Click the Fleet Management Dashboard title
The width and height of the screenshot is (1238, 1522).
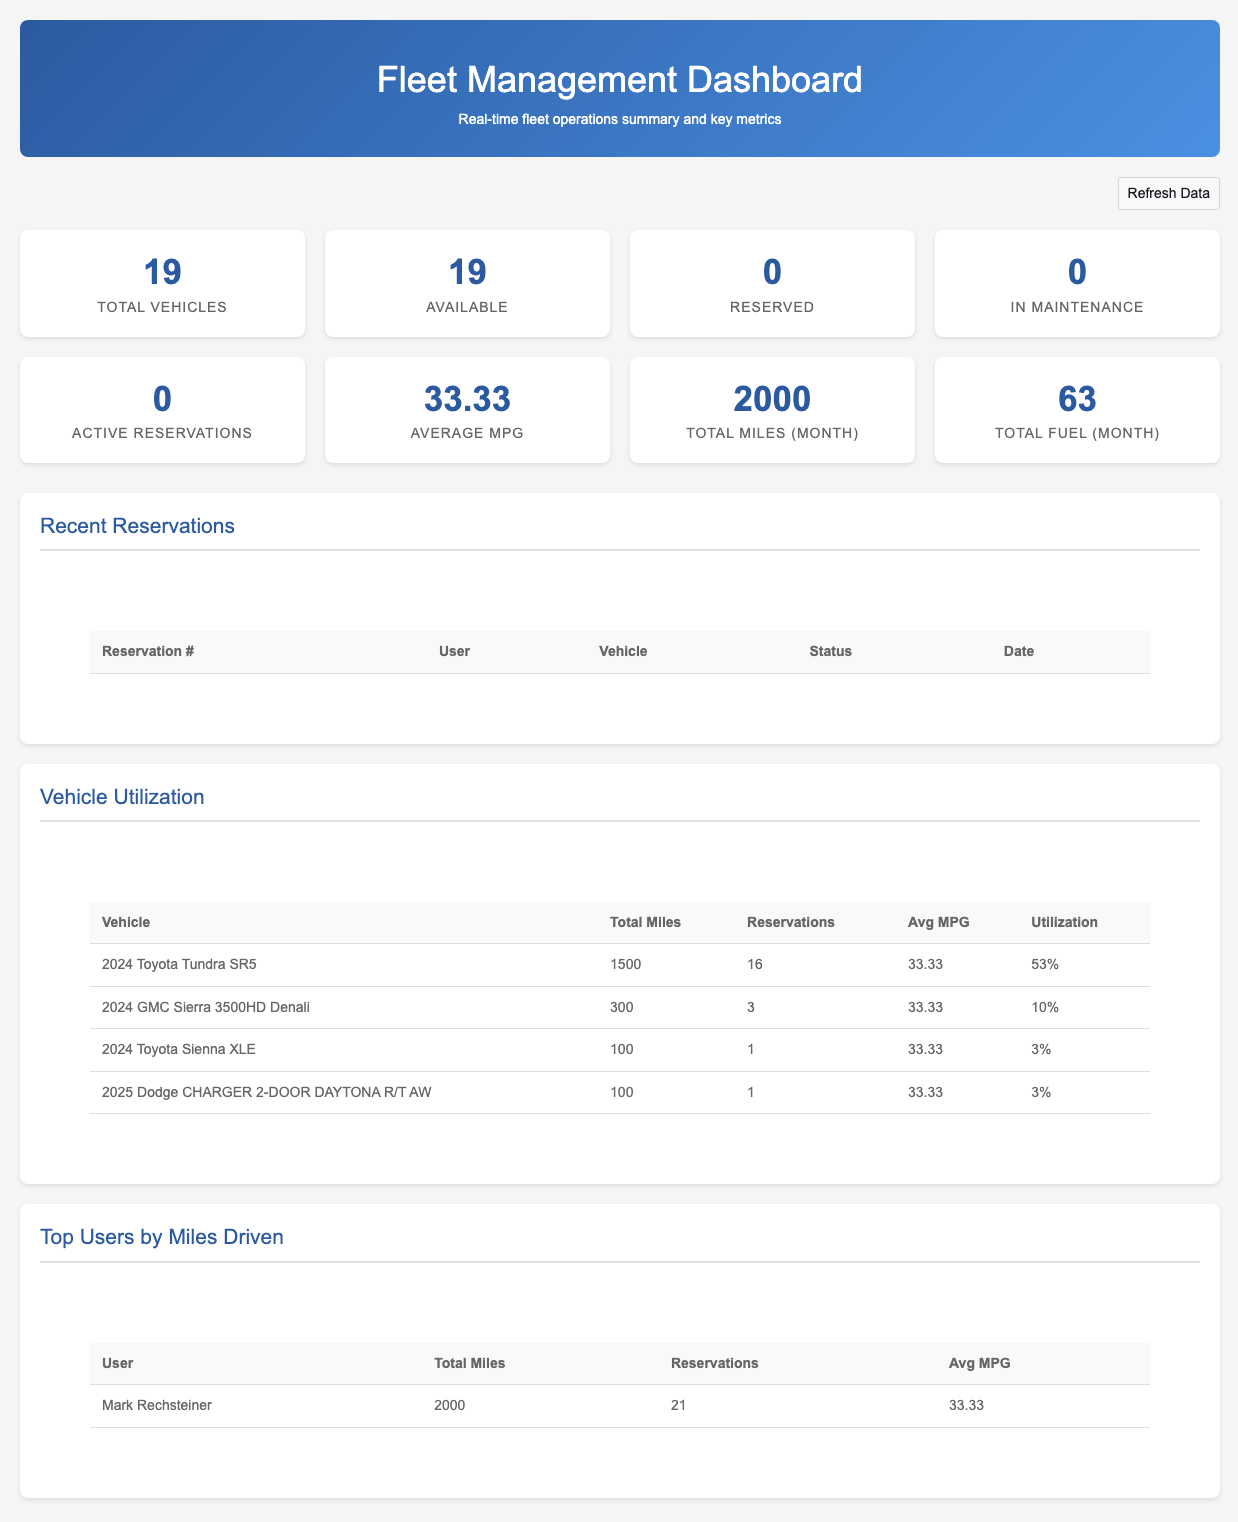point(619,80)
